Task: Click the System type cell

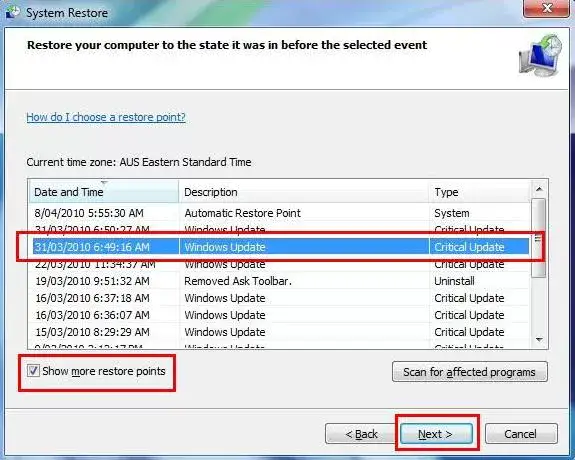Action: click(452, 213)
